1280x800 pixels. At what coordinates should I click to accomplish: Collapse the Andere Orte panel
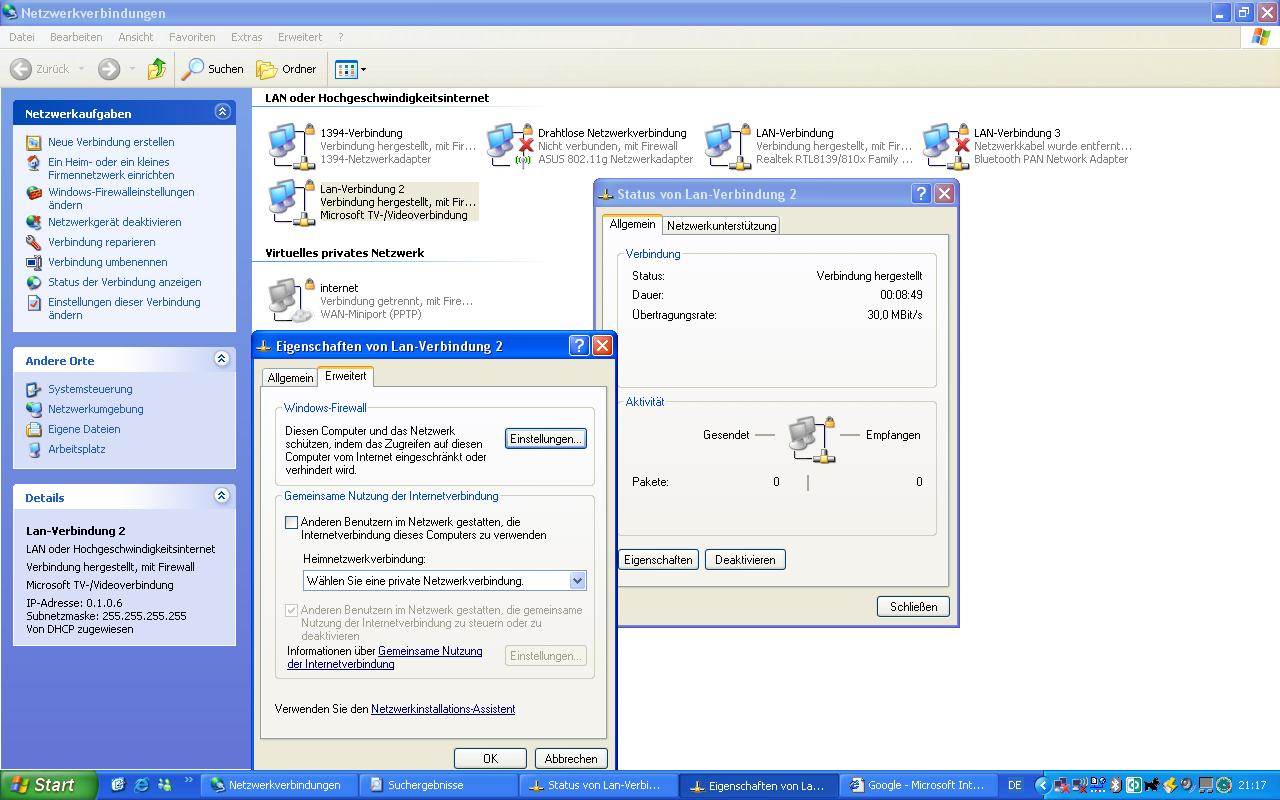222,360
